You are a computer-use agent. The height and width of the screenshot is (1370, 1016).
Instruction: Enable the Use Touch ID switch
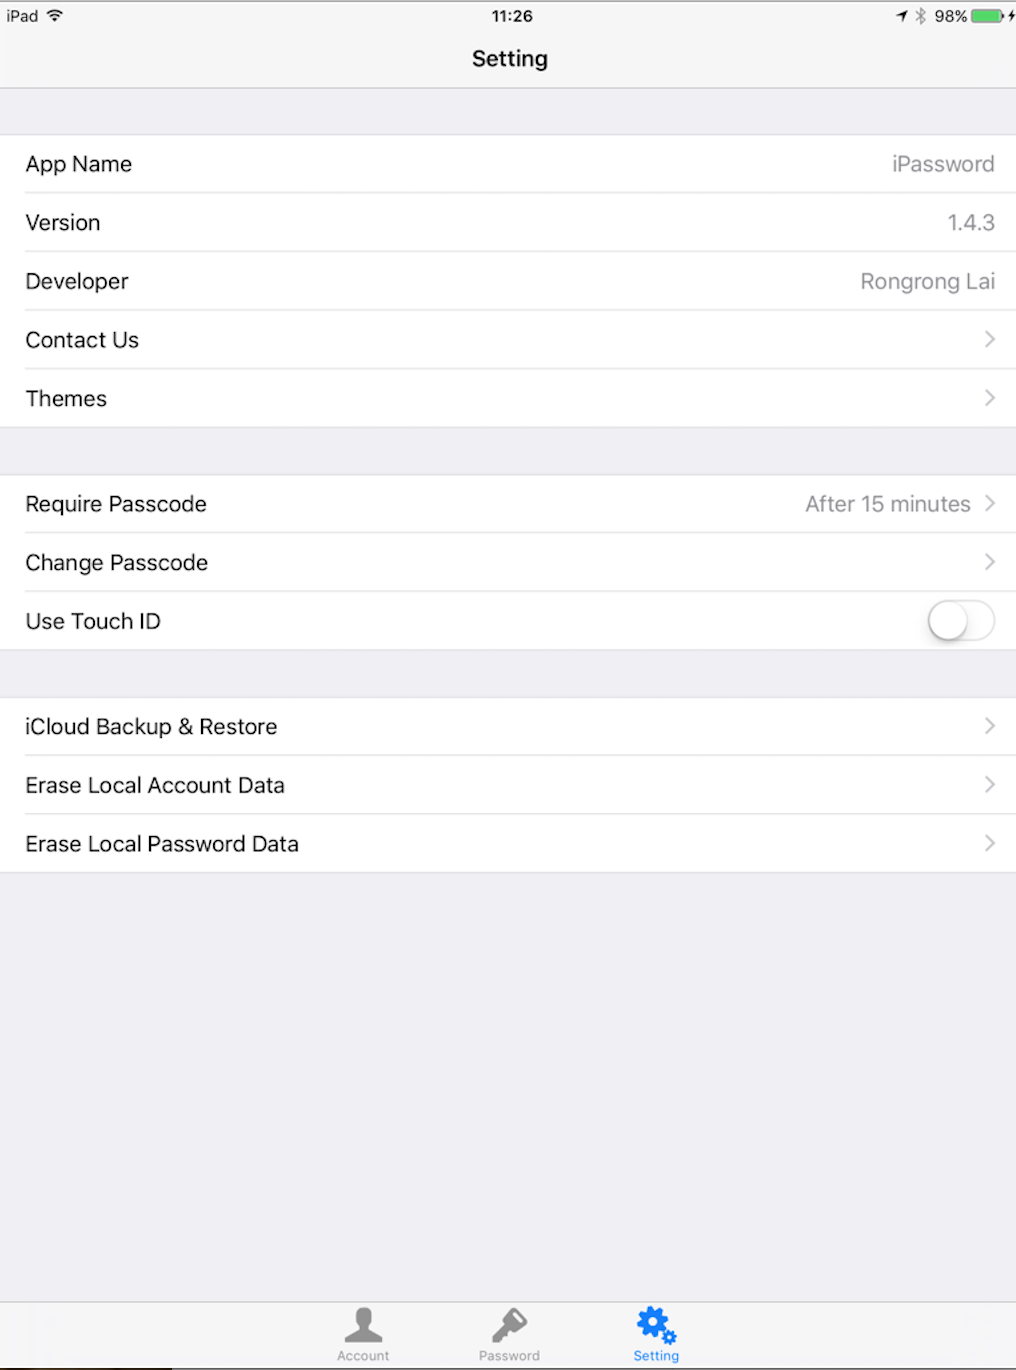961,621
